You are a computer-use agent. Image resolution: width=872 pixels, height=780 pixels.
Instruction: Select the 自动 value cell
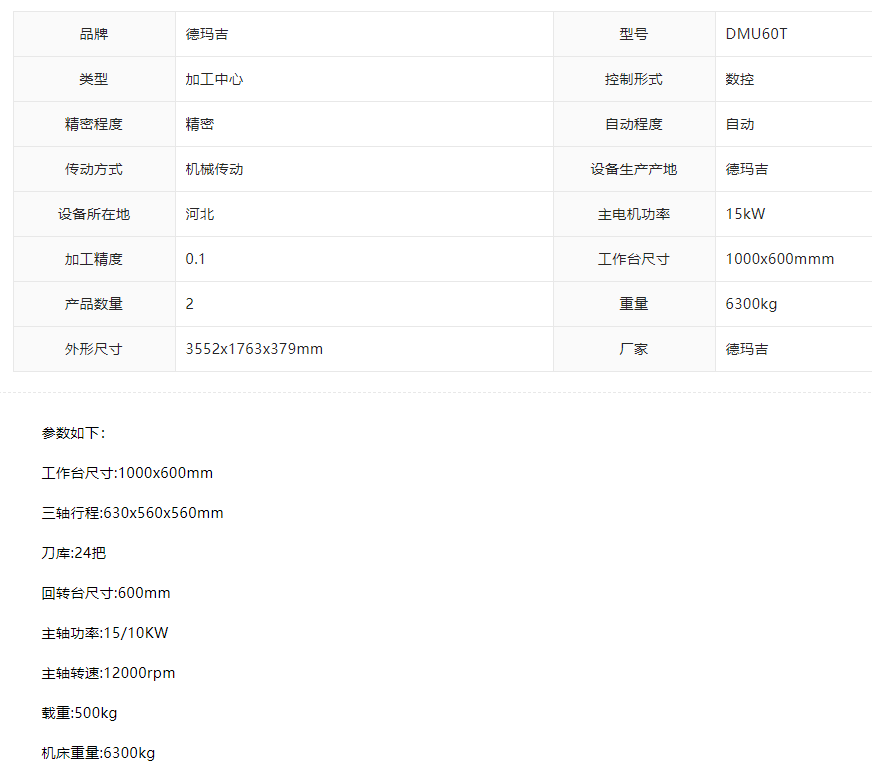click(x=794, y=124)
